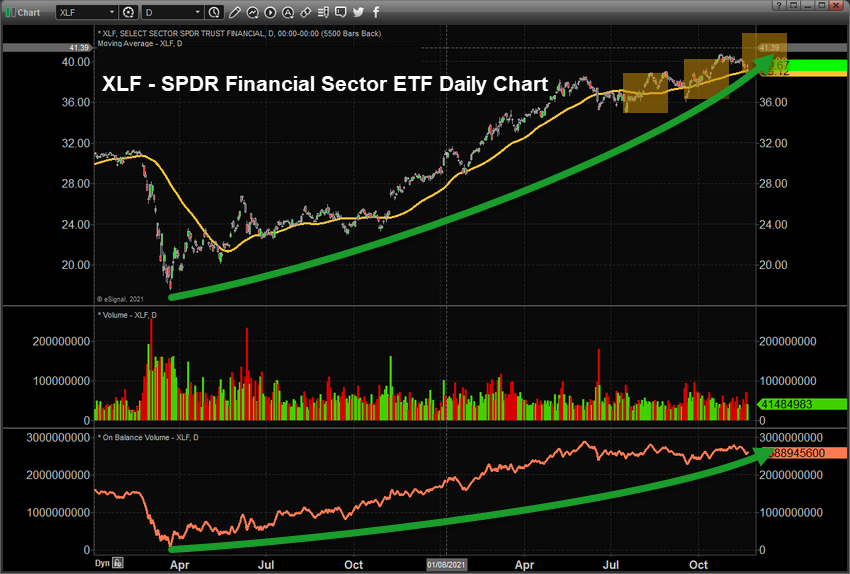This screenshot has height=574, width=850.
Task: Close the chart window
Action: (837, 5)
